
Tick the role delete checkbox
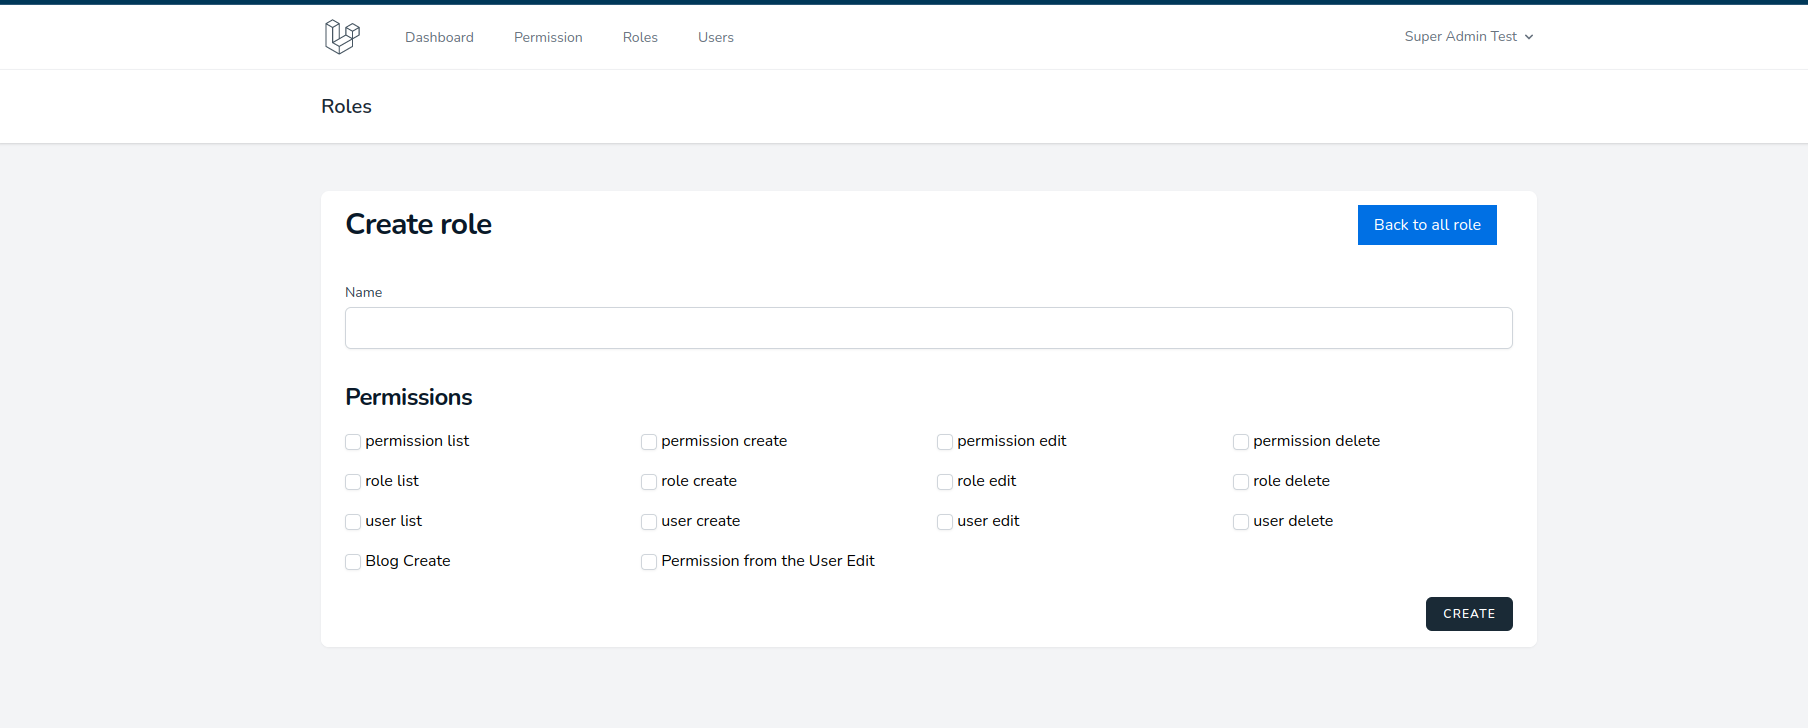pyautogui.click(x=1241, y=482)
